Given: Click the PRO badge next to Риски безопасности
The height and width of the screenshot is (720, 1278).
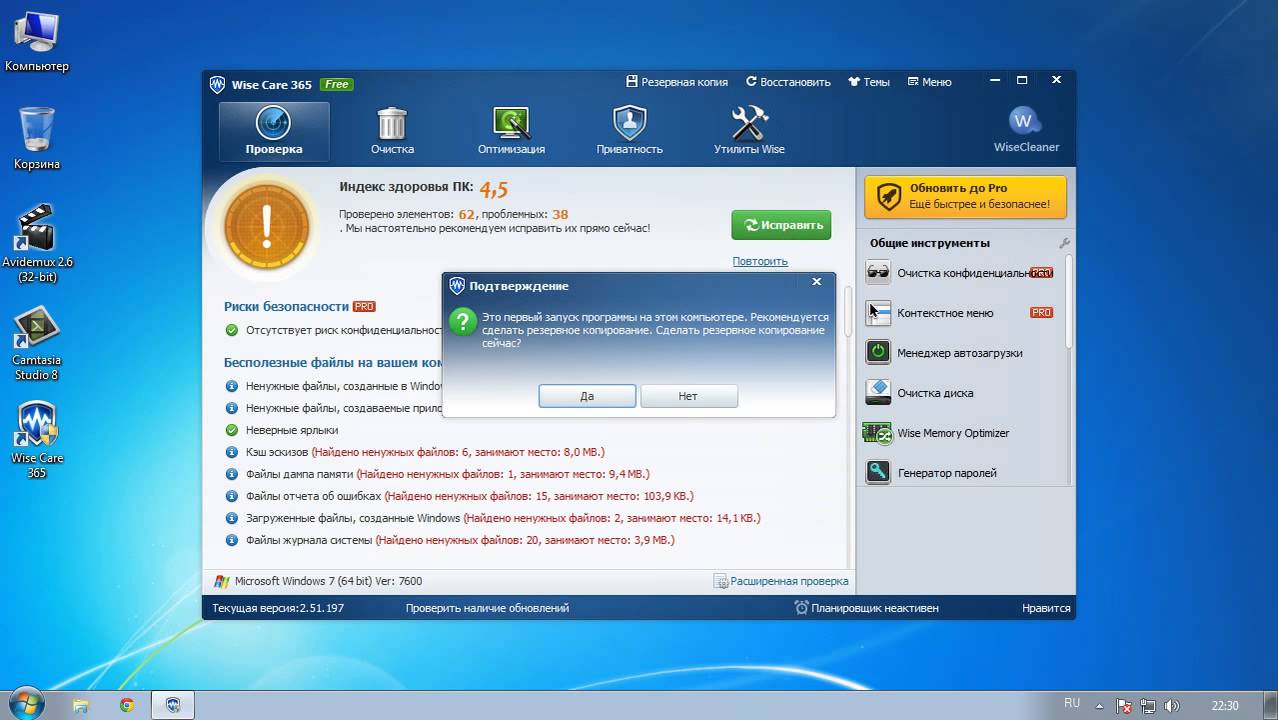Looking at the screenshot, I should point(364,307).
